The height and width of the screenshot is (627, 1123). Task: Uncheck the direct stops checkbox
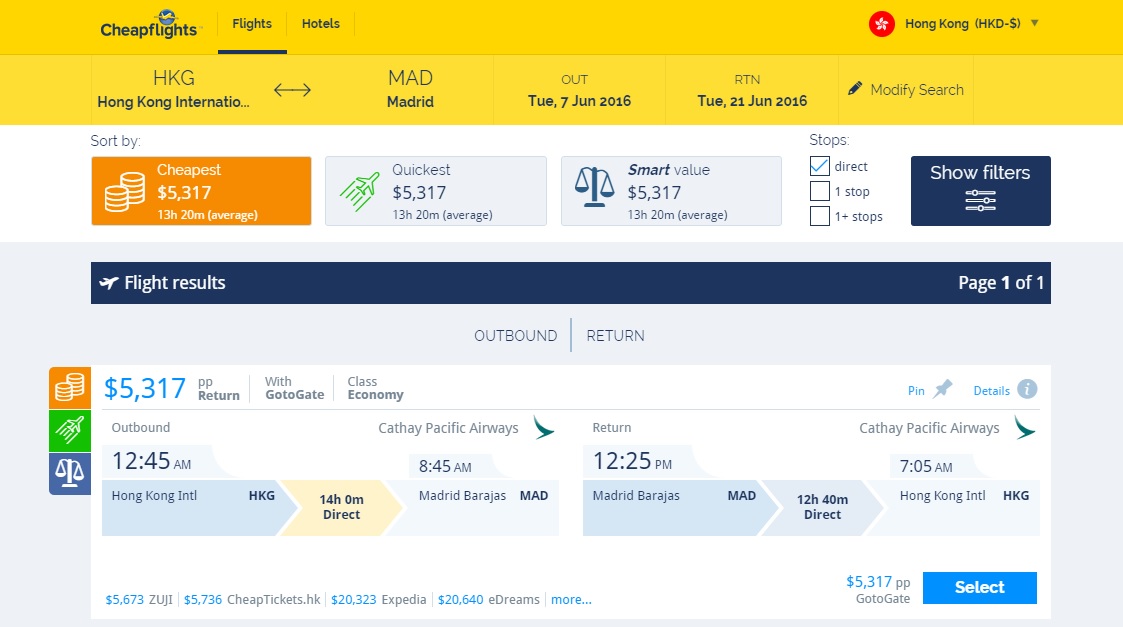click(x=820, y=166)
